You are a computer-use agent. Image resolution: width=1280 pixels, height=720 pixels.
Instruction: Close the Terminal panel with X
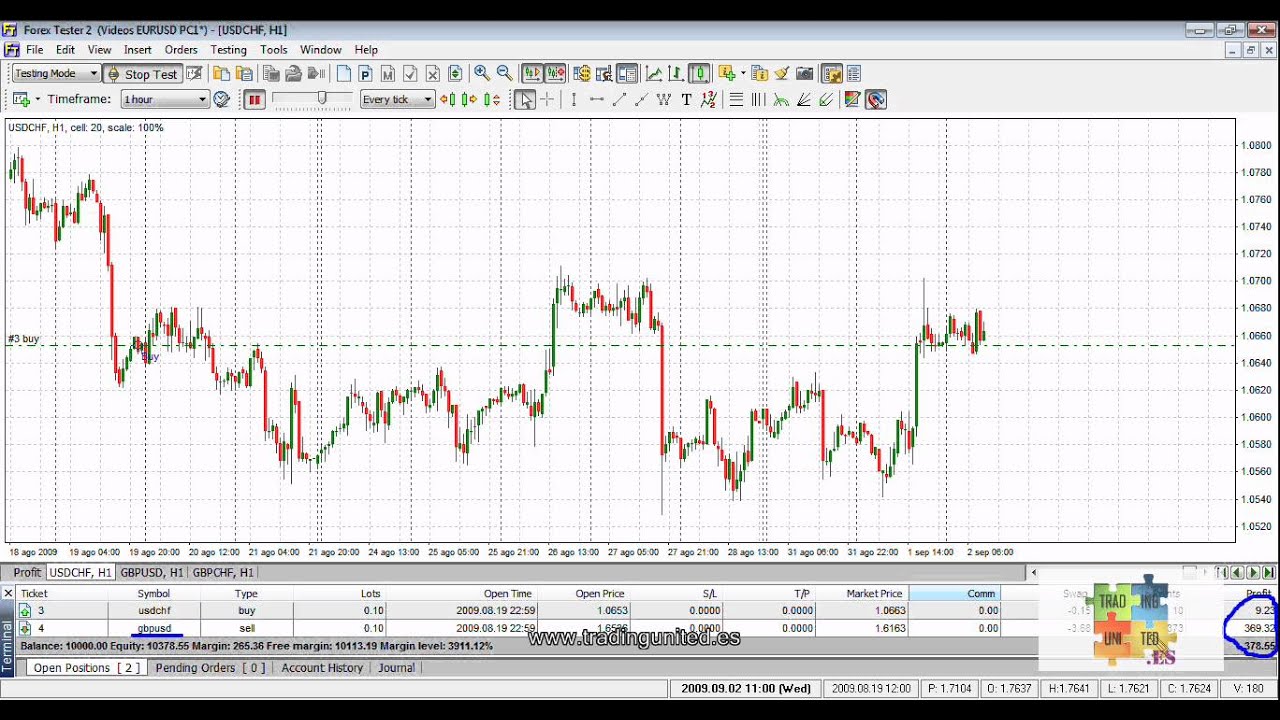pyautogui.click(x=8, y=593)
